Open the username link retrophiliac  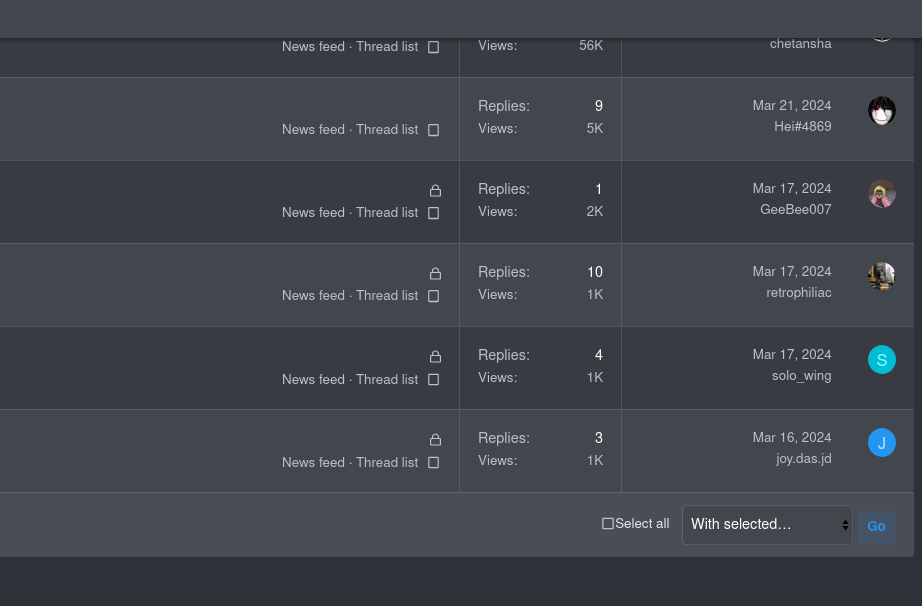799,293
